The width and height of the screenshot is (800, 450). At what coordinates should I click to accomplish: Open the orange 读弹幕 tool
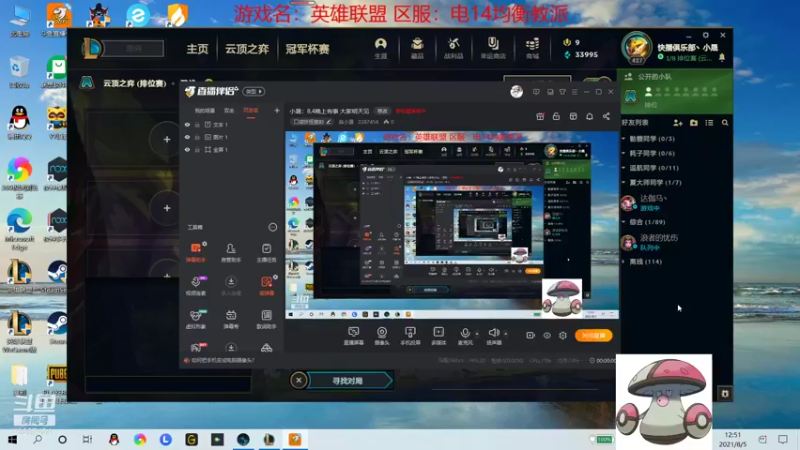coord(266,286)
